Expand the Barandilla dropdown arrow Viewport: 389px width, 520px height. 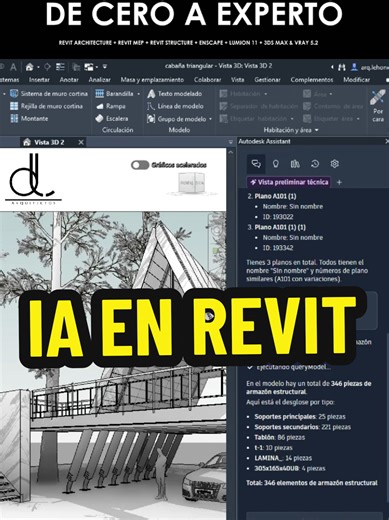(x=139, y=94)
